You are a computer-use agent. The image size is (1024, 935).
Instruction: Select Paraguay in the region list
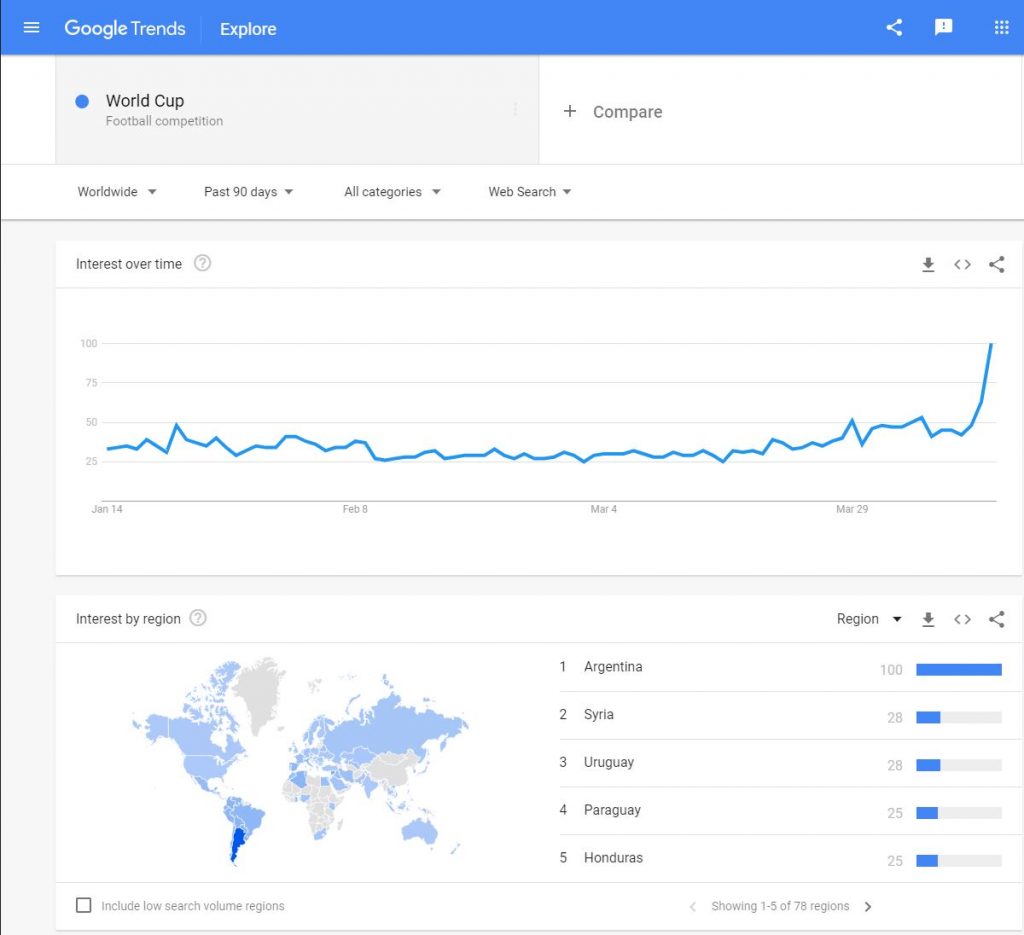coord(612,810)
